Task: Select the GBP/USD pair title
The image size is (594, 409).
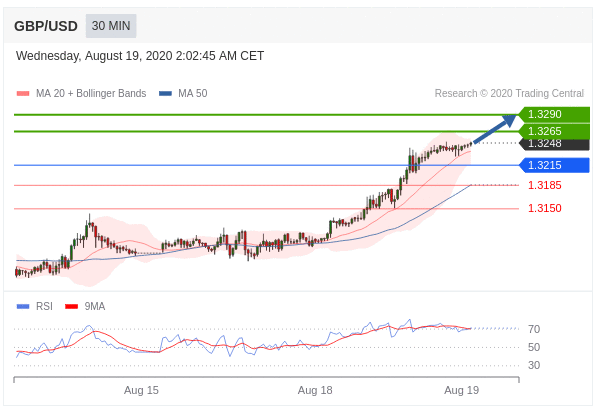Action: 46,26
